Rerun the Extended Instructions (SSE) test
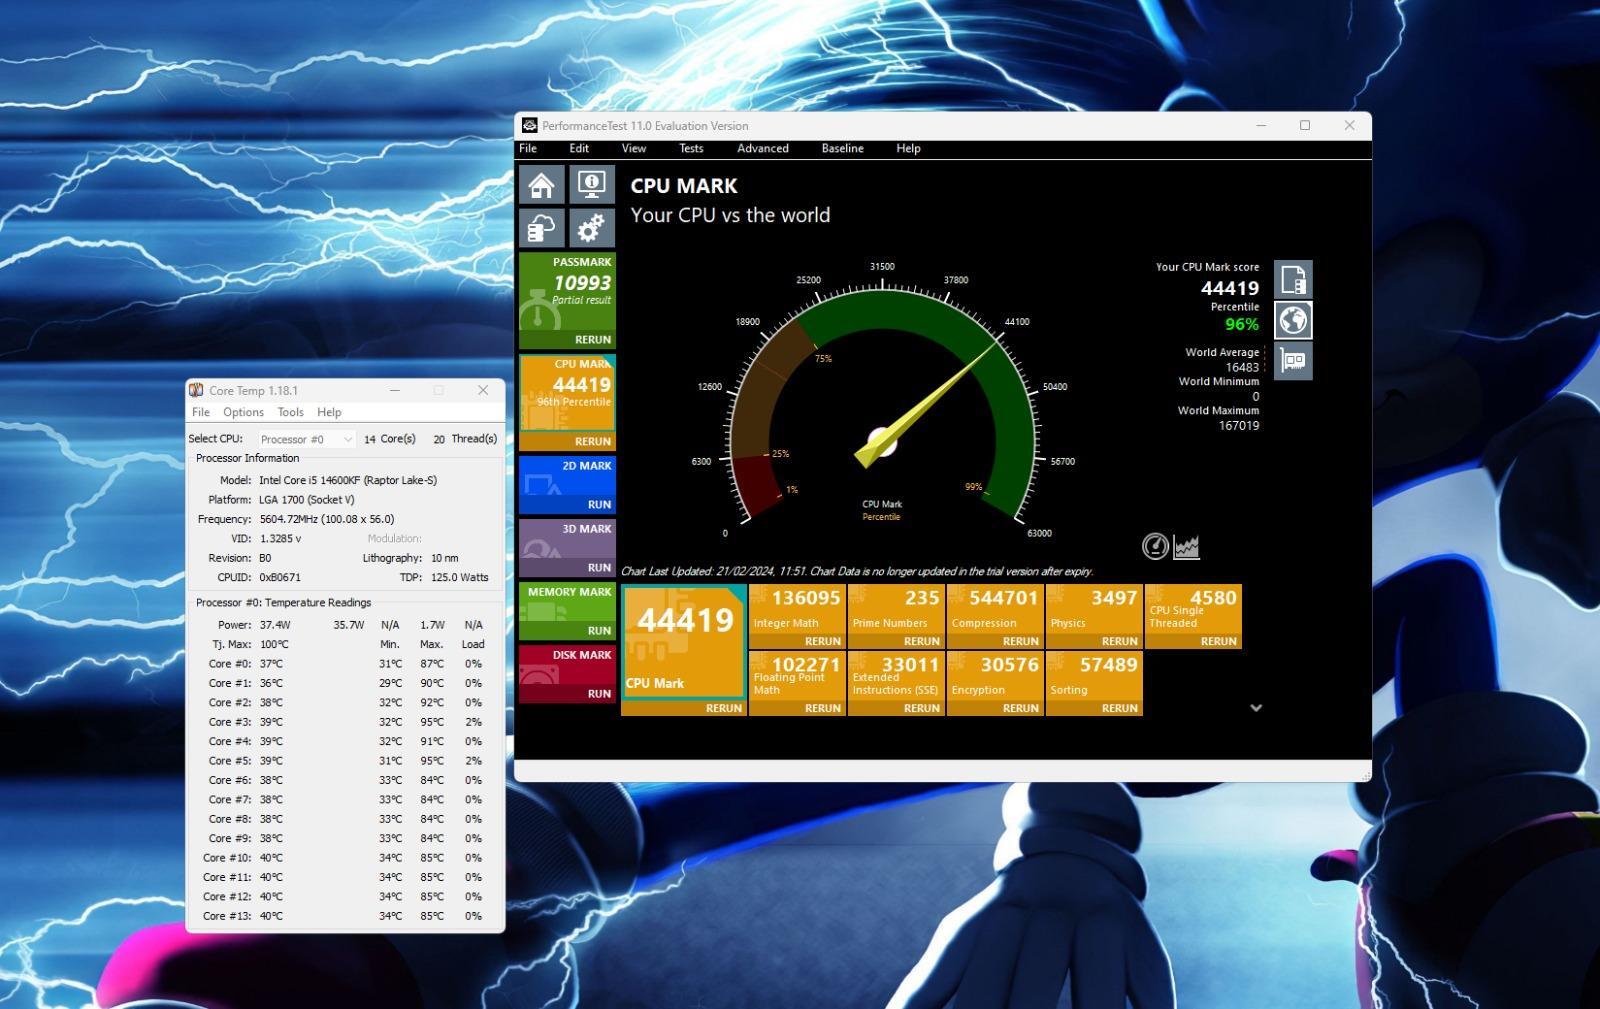This screenshot has width=1600, height=1009. coord(921,708)
